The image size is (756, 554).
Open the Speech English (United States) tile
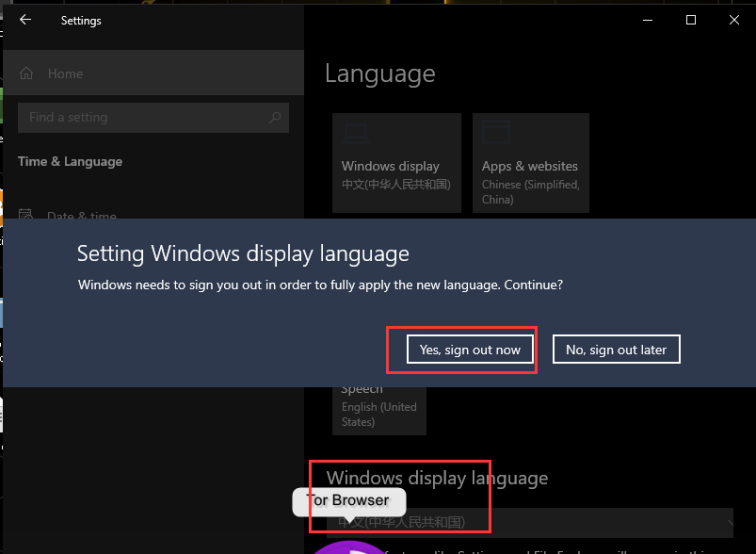(x=379, y=410)
